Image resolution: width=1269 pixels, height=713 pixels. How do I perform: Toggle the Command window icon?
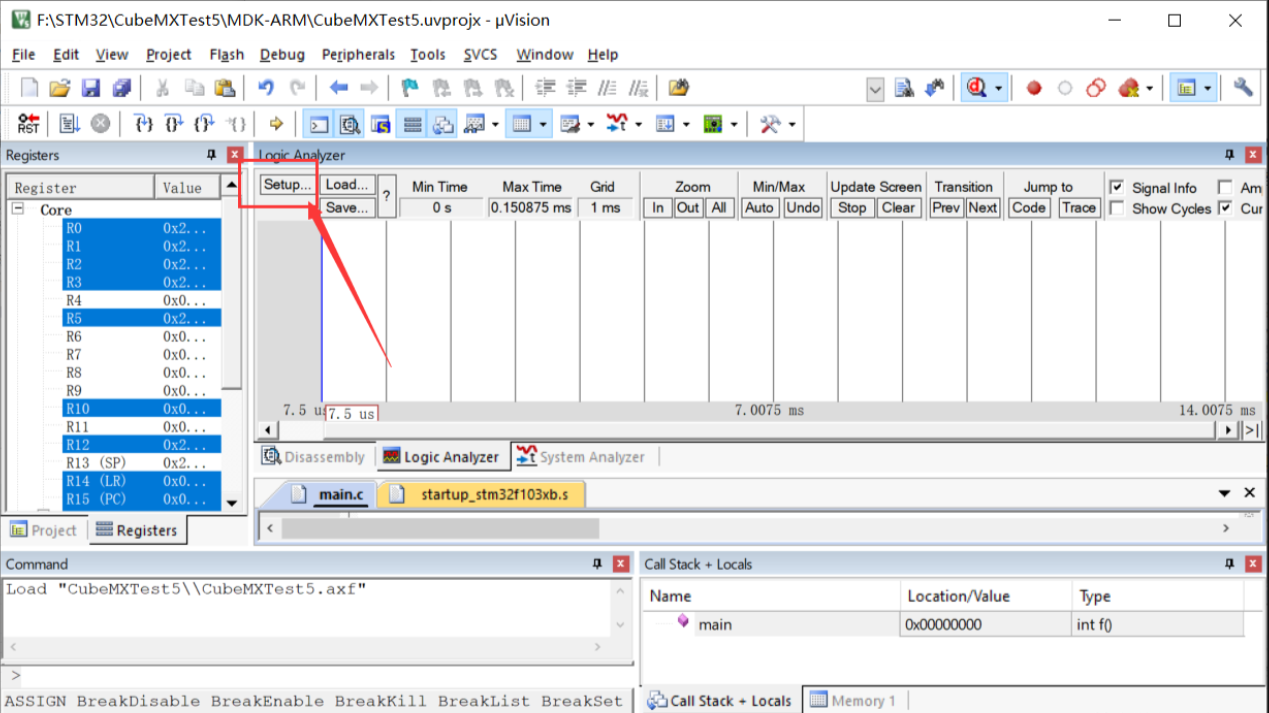[318, 124]
